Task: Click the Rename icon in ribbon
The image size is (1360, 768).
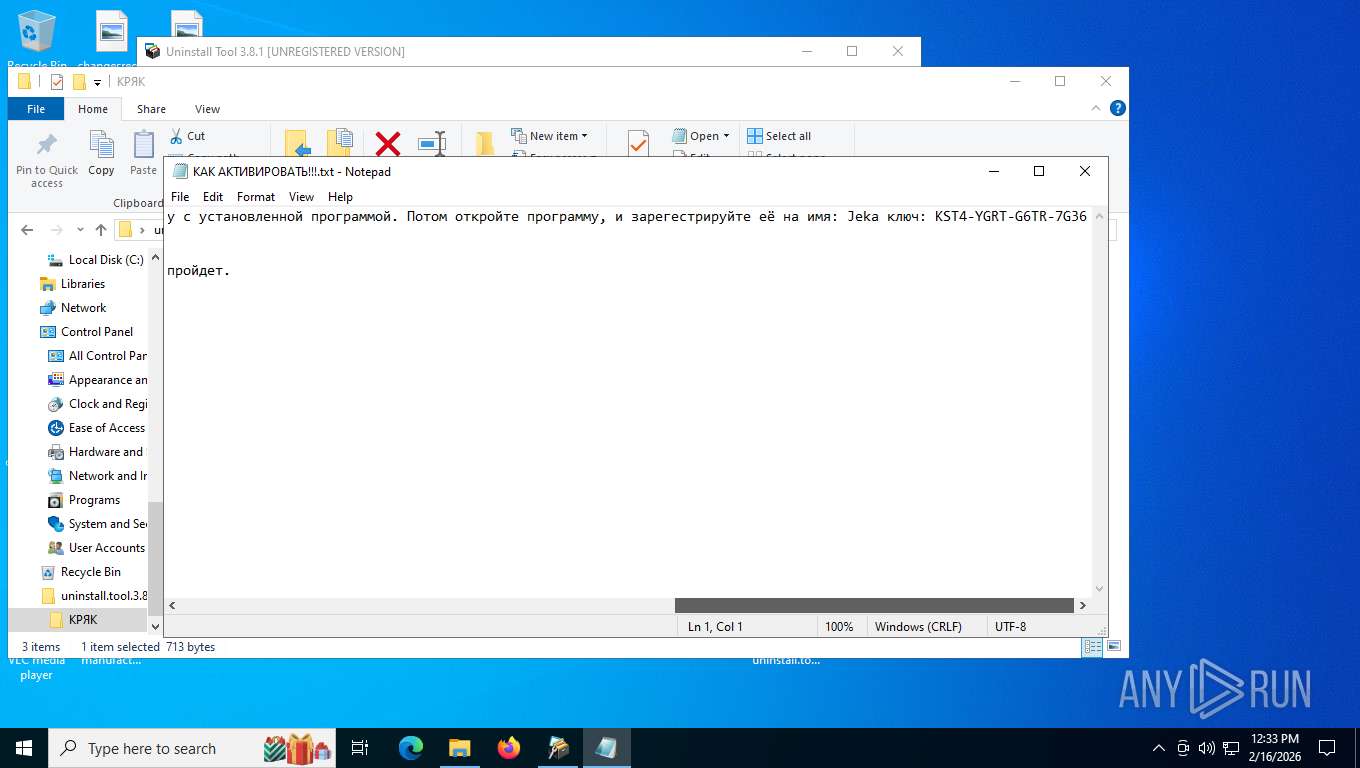Action: tap(432, 144)
